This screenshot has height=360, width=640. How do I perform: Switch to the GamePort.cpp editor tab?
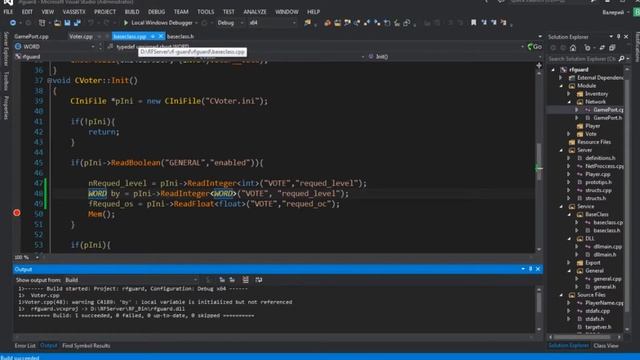(x=31, y=36)
